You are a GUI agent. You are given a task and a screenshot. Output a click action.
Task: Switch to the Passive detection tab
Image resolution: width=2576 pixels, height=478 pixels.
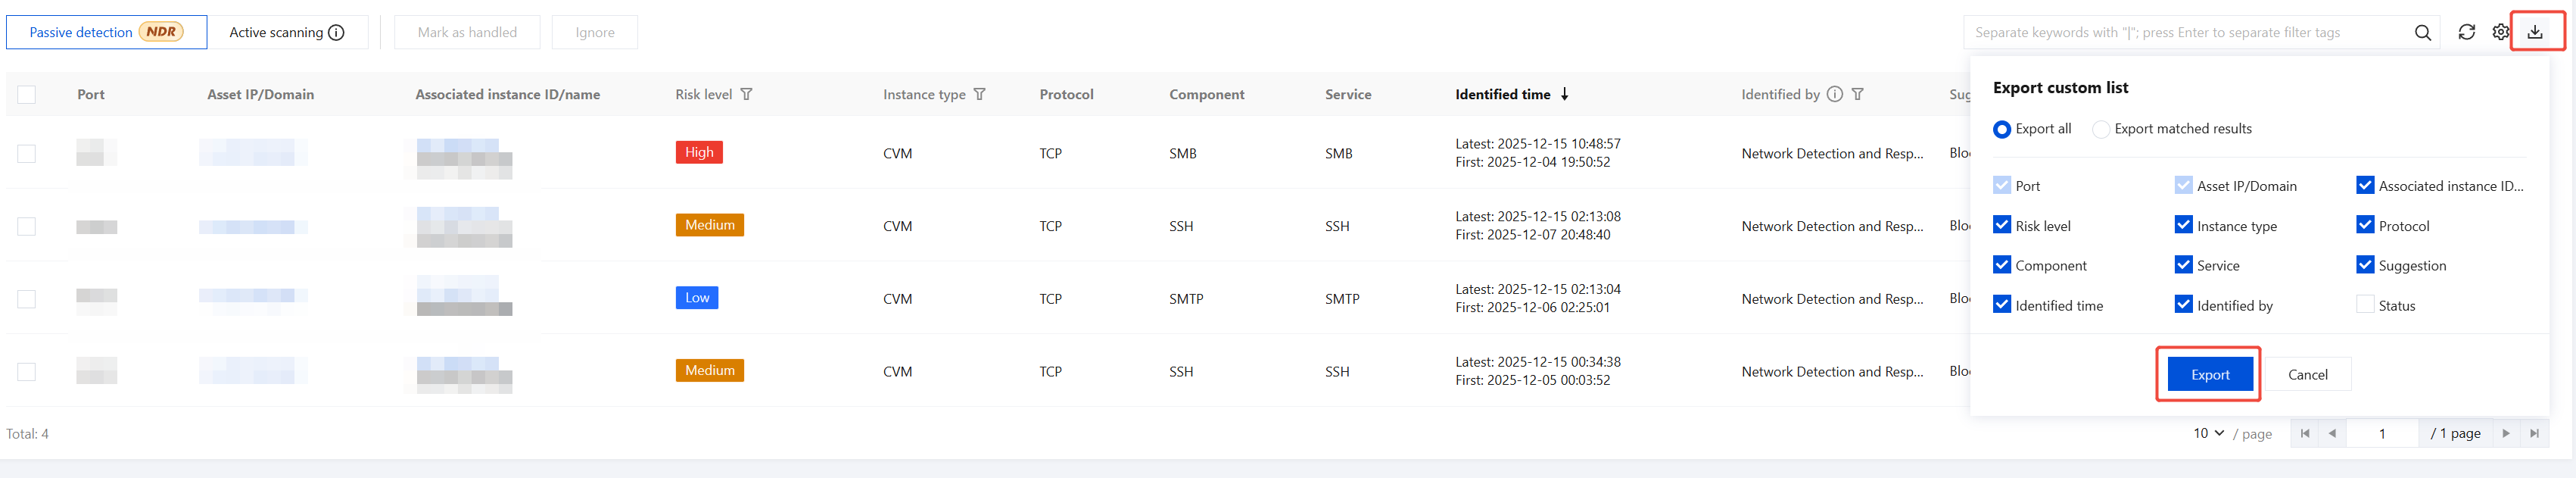pyautogui.click(x=106, y=33)
